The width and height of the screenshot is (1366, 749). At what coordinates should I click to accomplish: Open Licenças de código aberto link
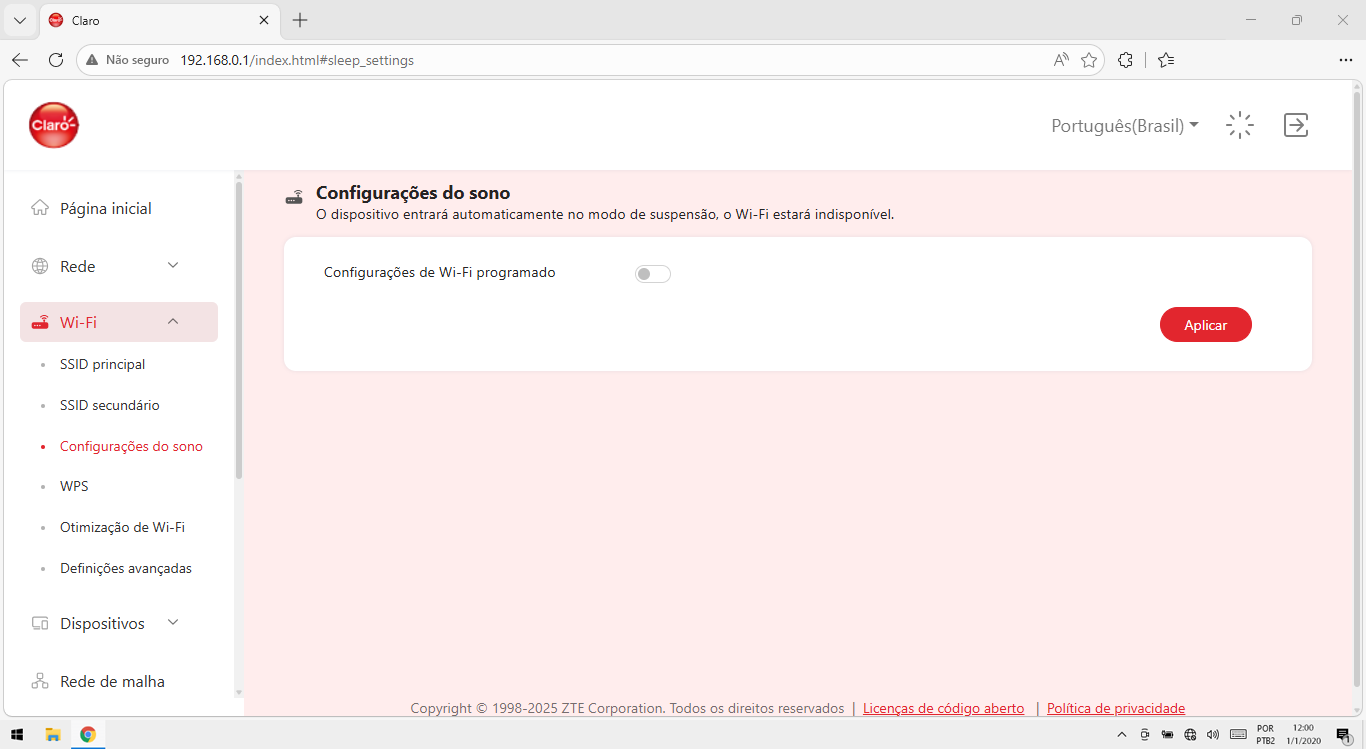click(x=943, y=708)
